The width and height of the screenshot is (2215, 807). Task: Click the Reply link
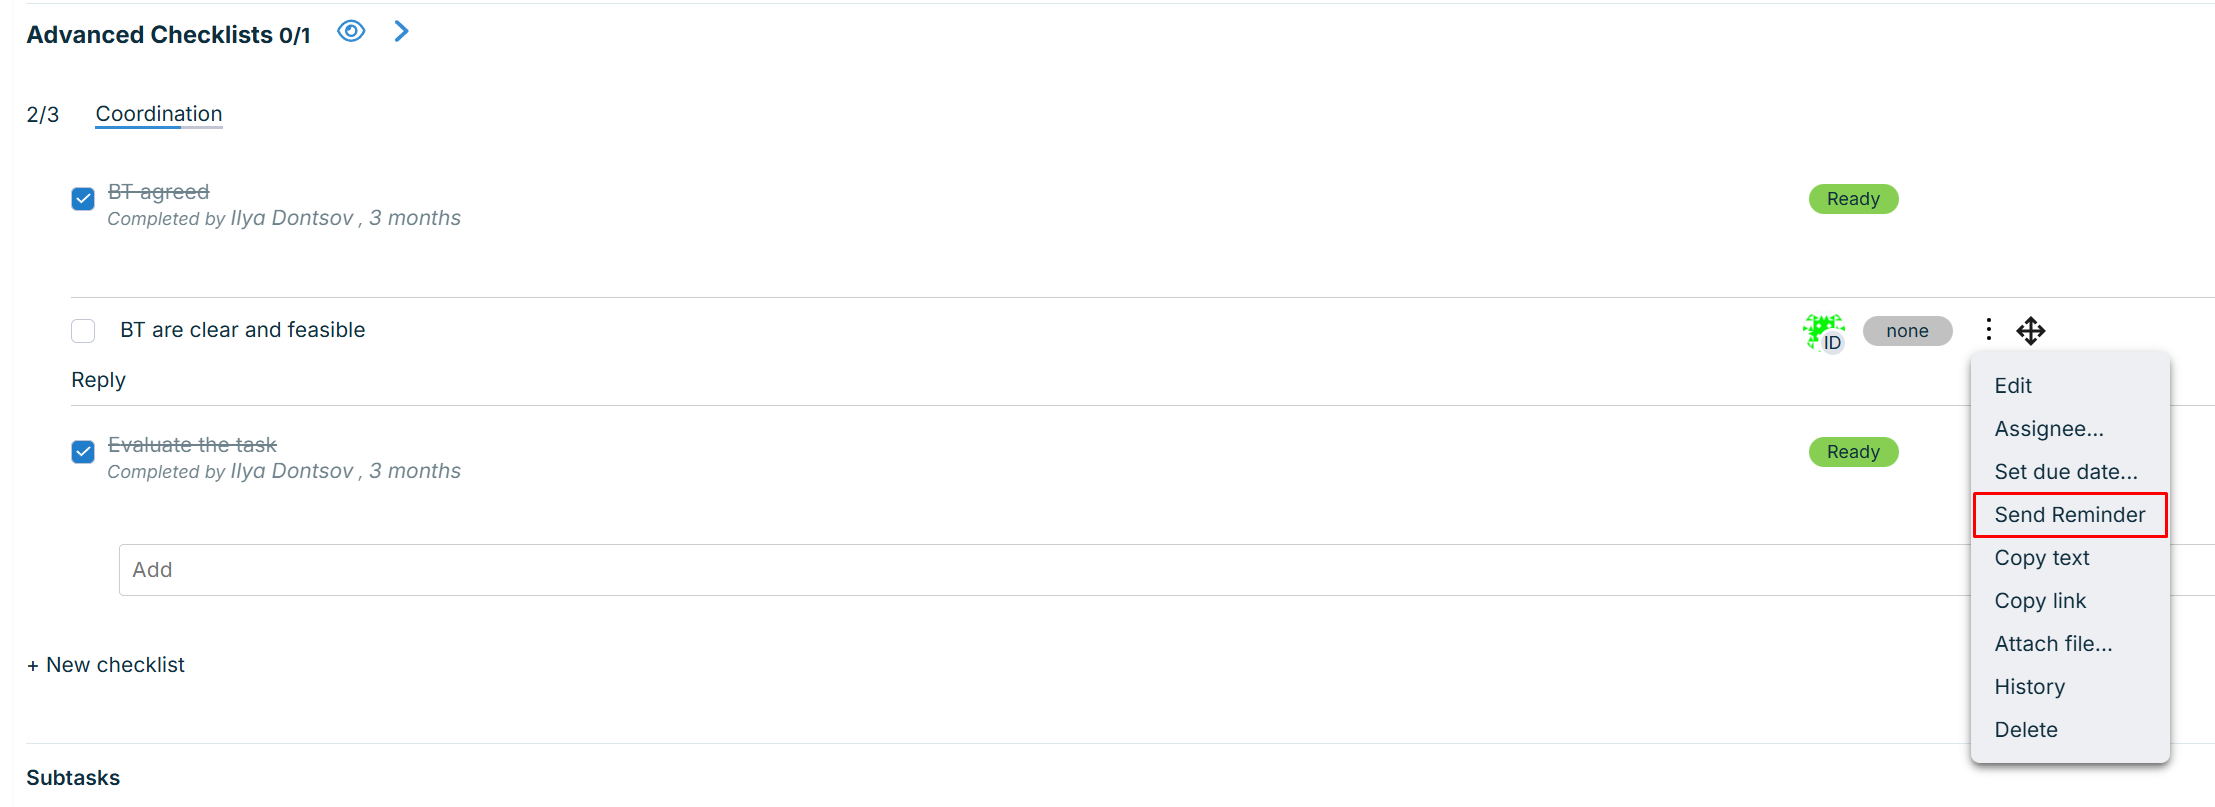pyautogui.click(x=98, y=380)
